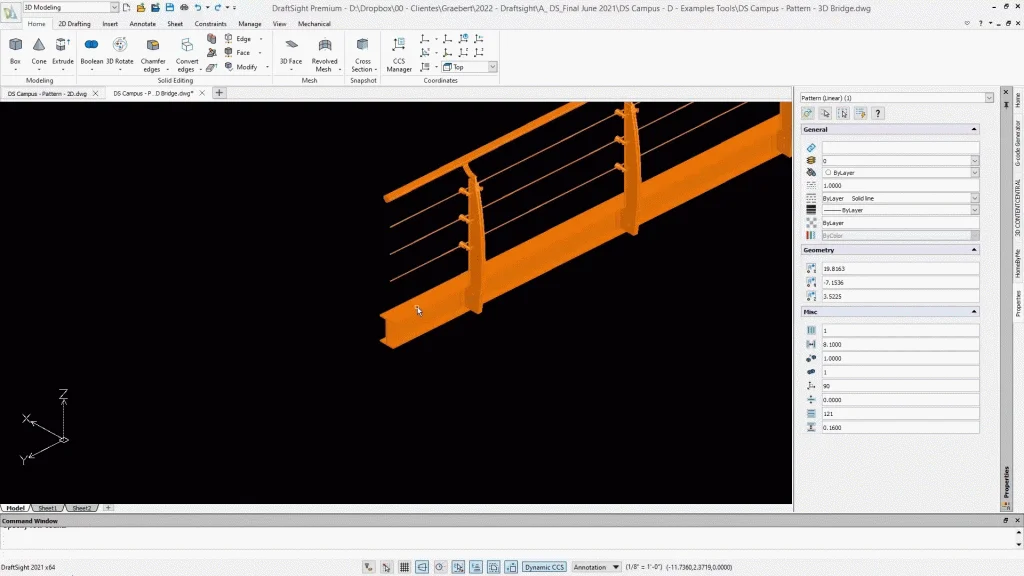Switch to the Sheet1 layout tab
Viewport: 1024px width, 576px height.
tap(47, 508)
